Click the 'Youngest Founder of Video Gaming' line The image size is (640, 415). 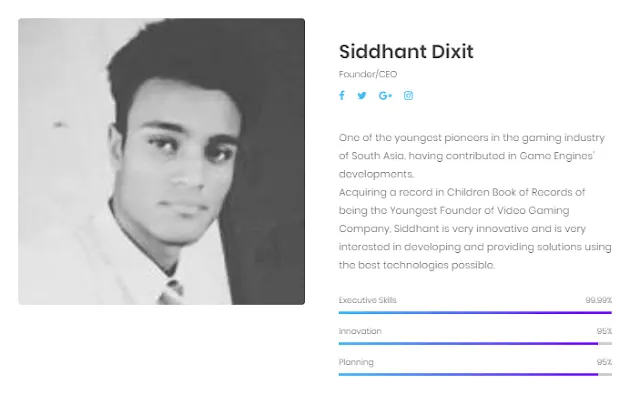pyautogui.click(x=480, y=211)
